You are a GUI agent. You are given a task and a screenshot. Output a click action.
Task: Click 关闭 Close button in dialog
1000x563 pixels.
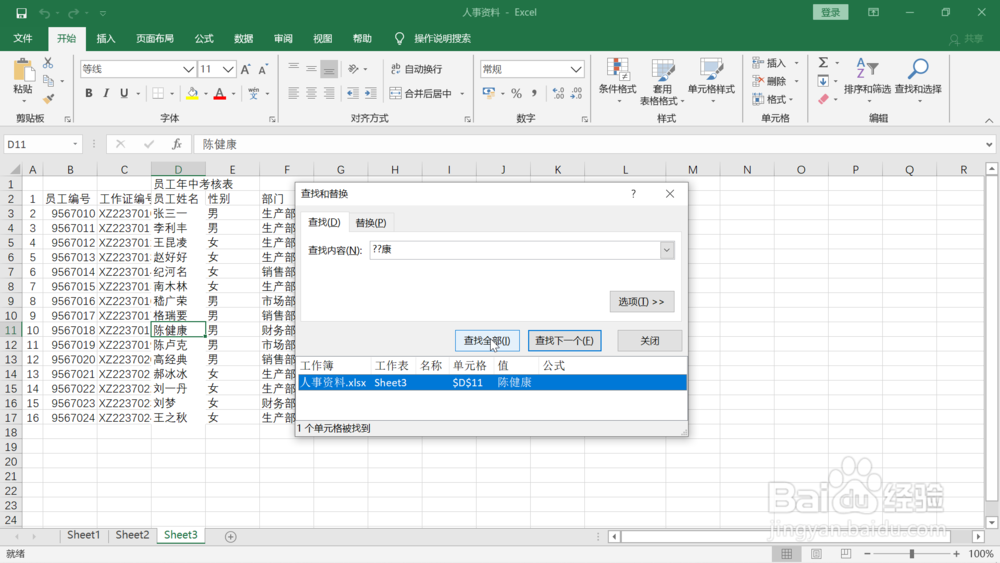click(649, 340)
